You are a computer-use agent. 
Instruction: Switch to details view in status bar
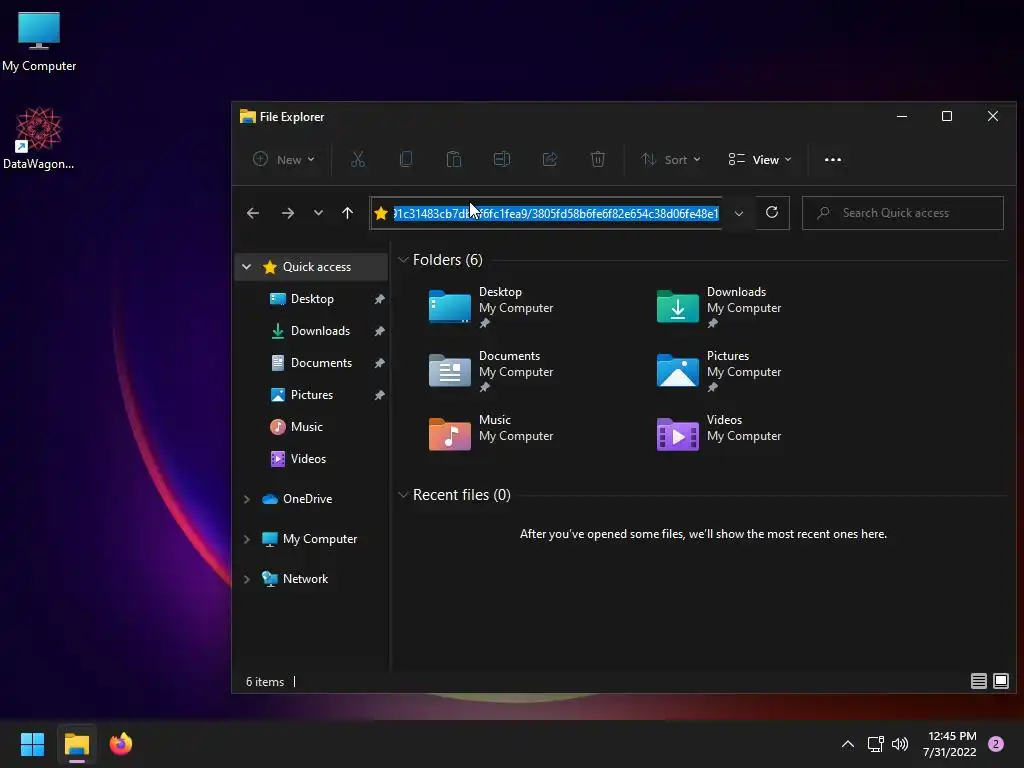click(x=978, y=681)
